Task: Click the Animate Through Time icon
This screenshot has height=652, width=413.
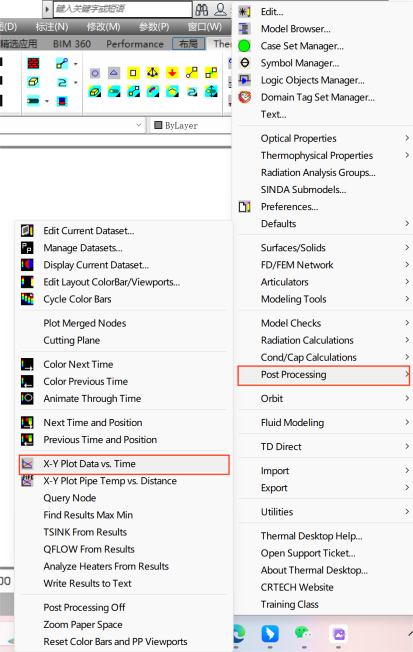Action: pos(27,398)
